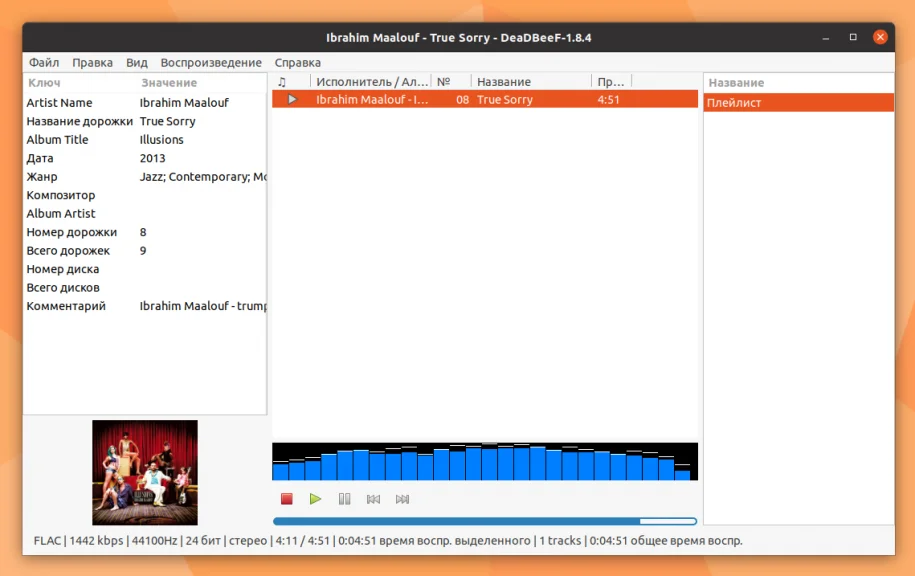Seek within the track using the progress bar

coord(485,521)
